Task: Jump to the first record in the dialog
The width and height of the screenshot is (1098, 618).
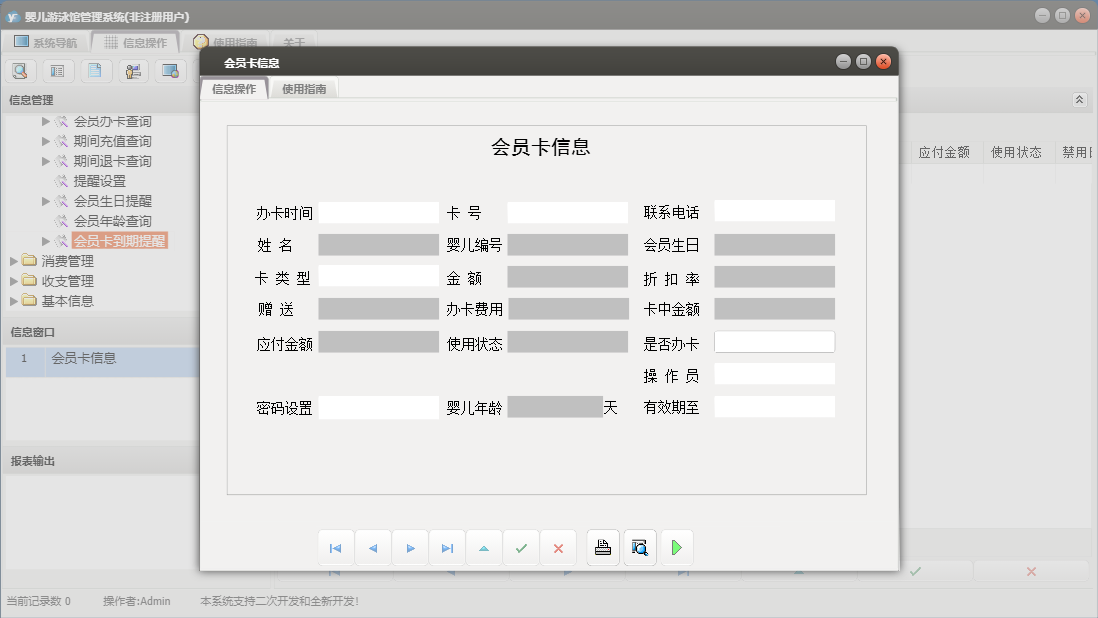Action: coord(335,547)
